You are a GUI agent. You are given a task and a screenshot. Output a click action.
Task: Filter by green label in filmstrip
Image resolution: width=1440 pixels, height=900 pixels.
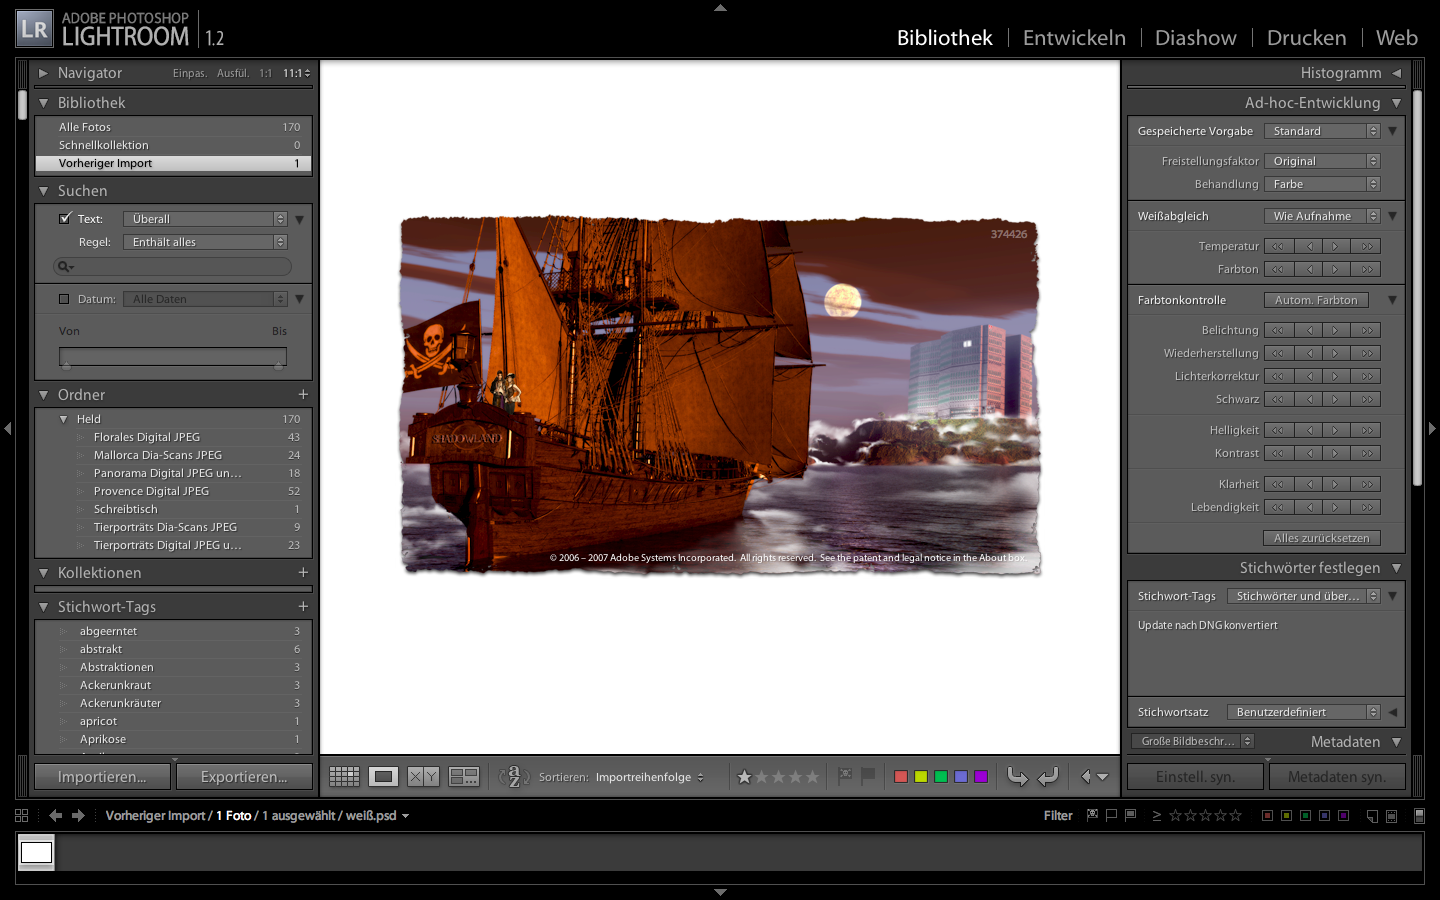click(x=1305, y=816)
